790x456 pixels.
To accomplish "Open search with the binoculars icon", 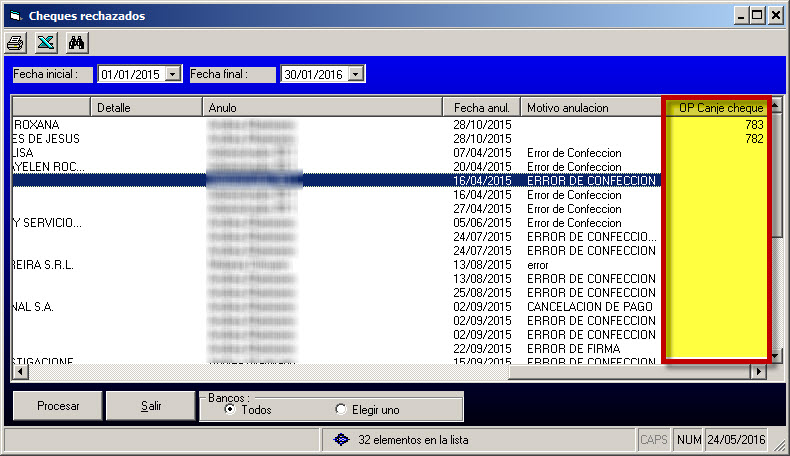I will click(76, 42).
